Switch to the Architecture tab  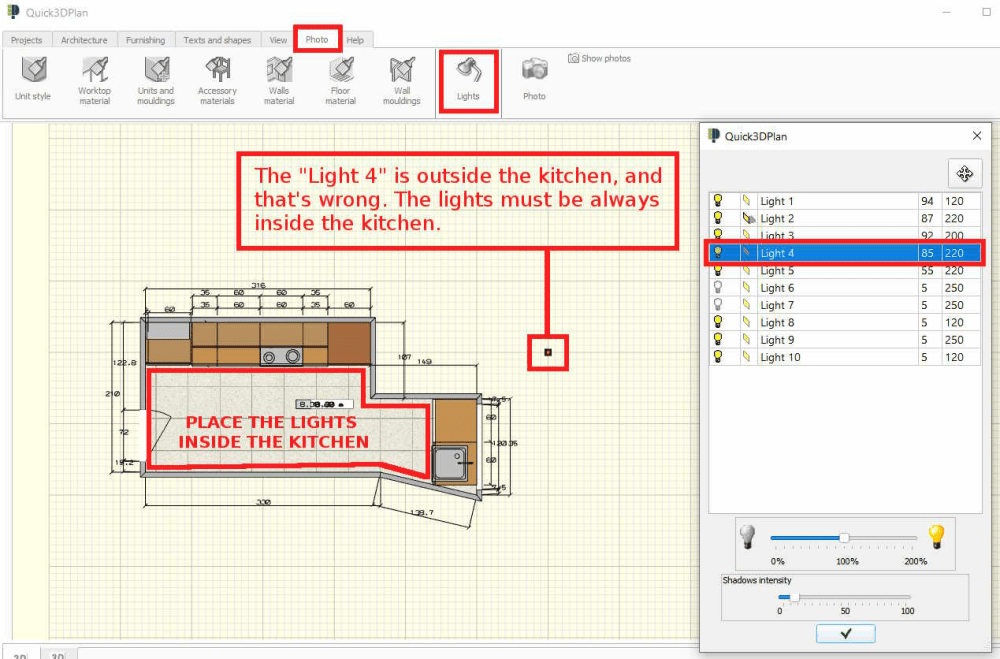84,40
